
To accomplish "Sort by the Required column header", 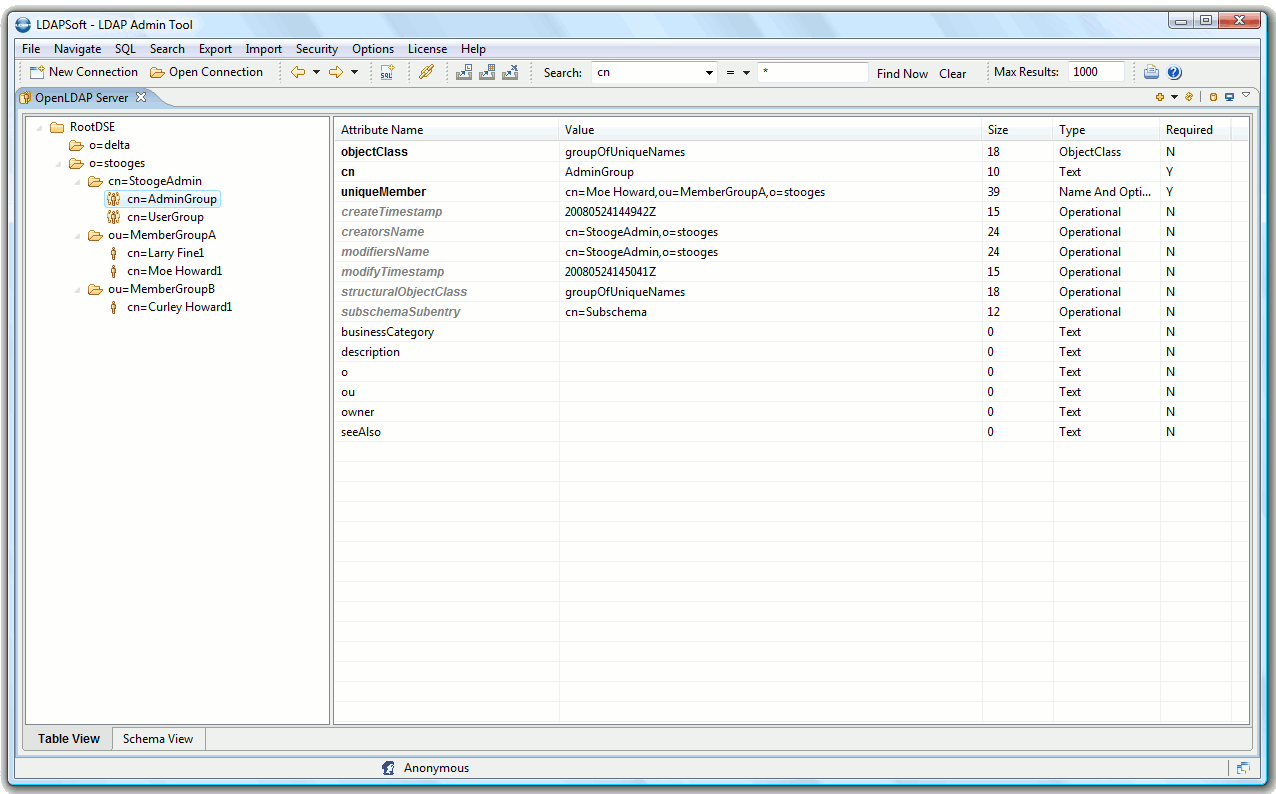I will 1195,130.
